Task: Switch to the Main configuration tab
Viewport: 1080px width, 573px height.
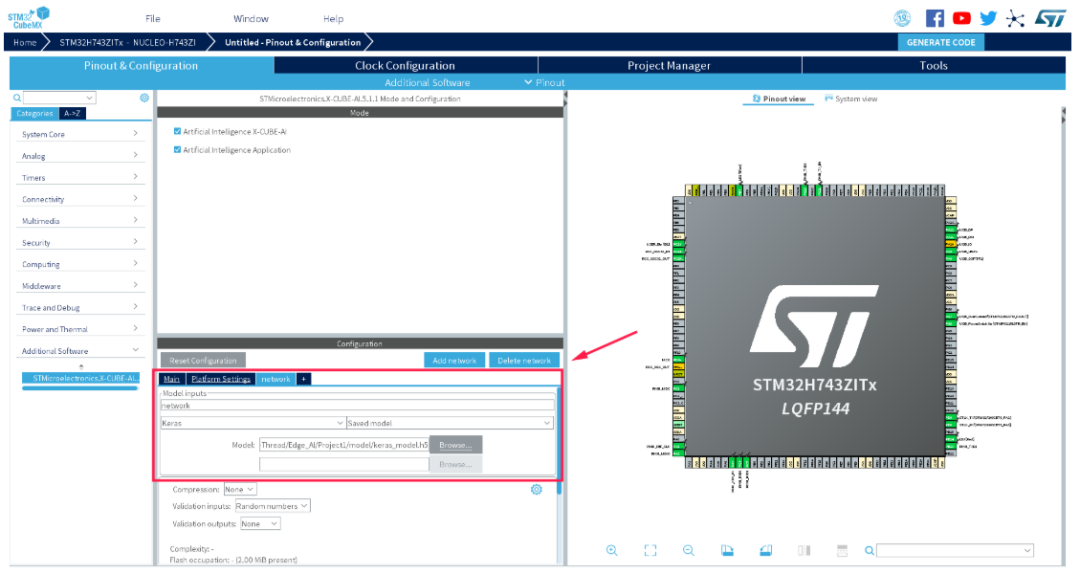Action: coord(172,379)
